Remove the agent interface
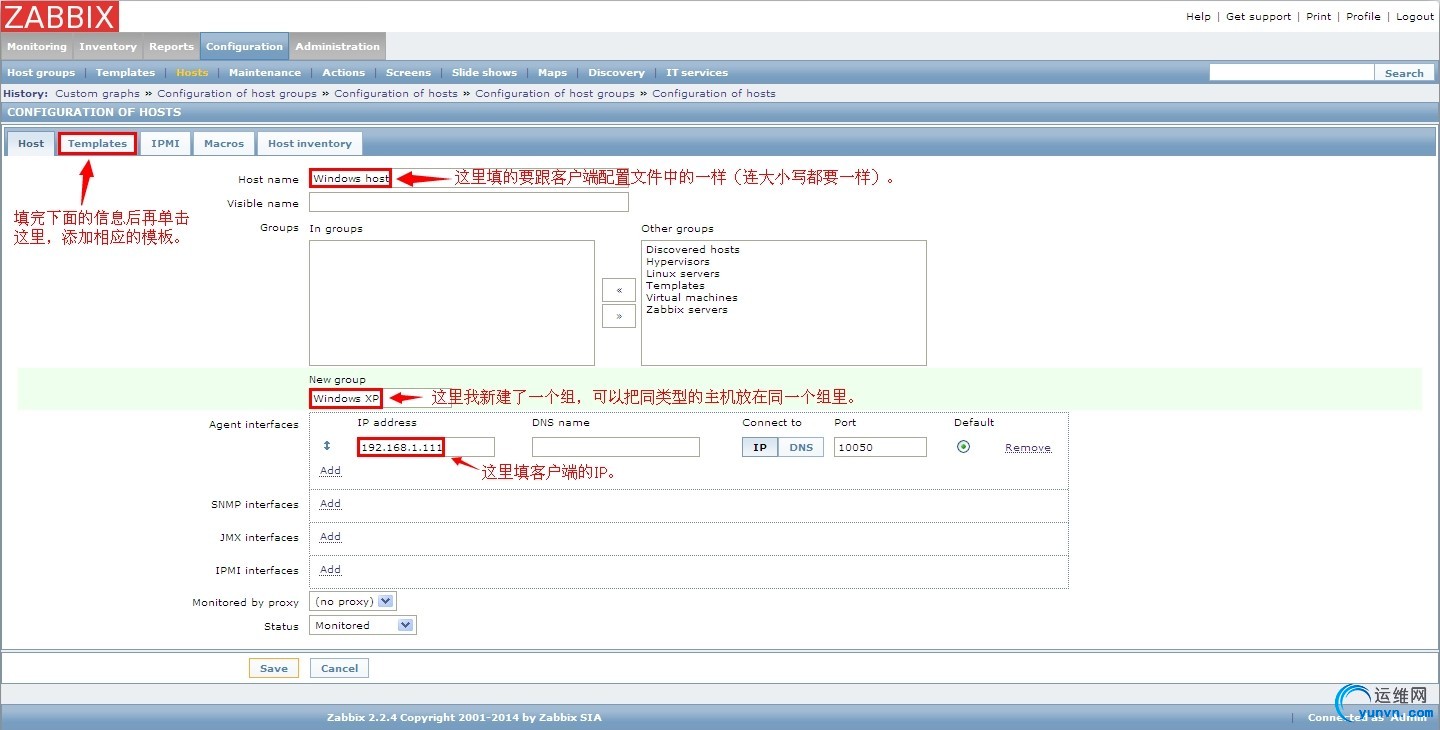The image size is (1440, 730). pos(1028,448)
